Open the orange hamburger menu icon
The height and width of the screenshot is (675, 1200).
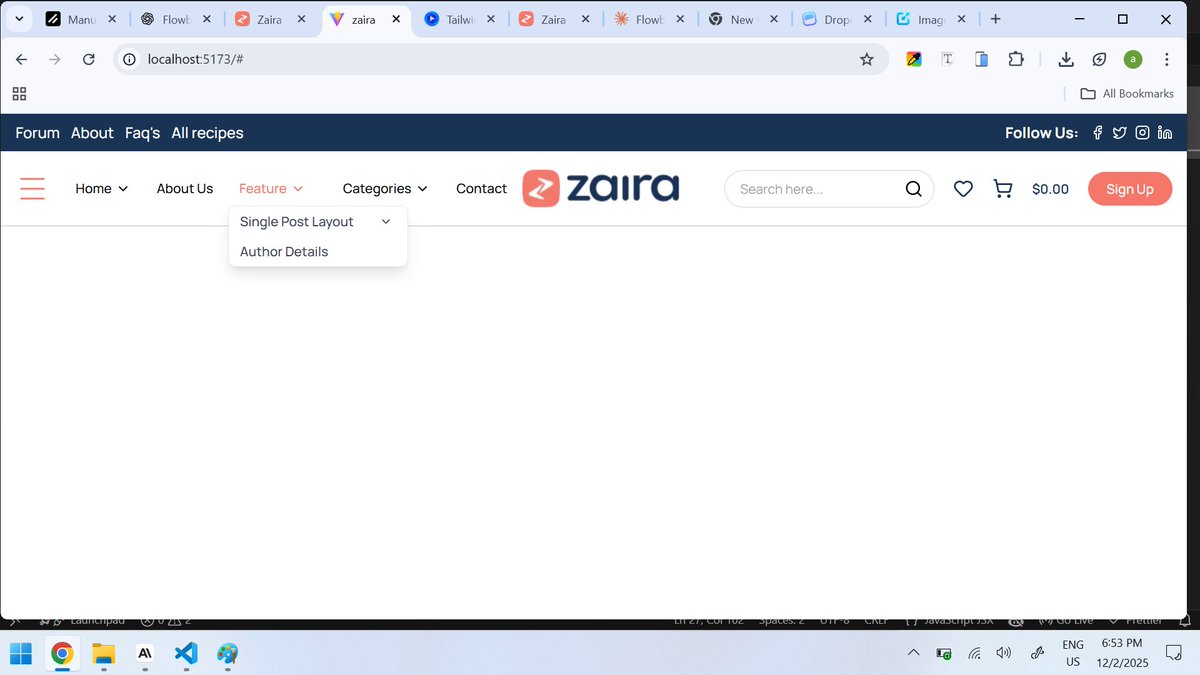pos(32,188)
